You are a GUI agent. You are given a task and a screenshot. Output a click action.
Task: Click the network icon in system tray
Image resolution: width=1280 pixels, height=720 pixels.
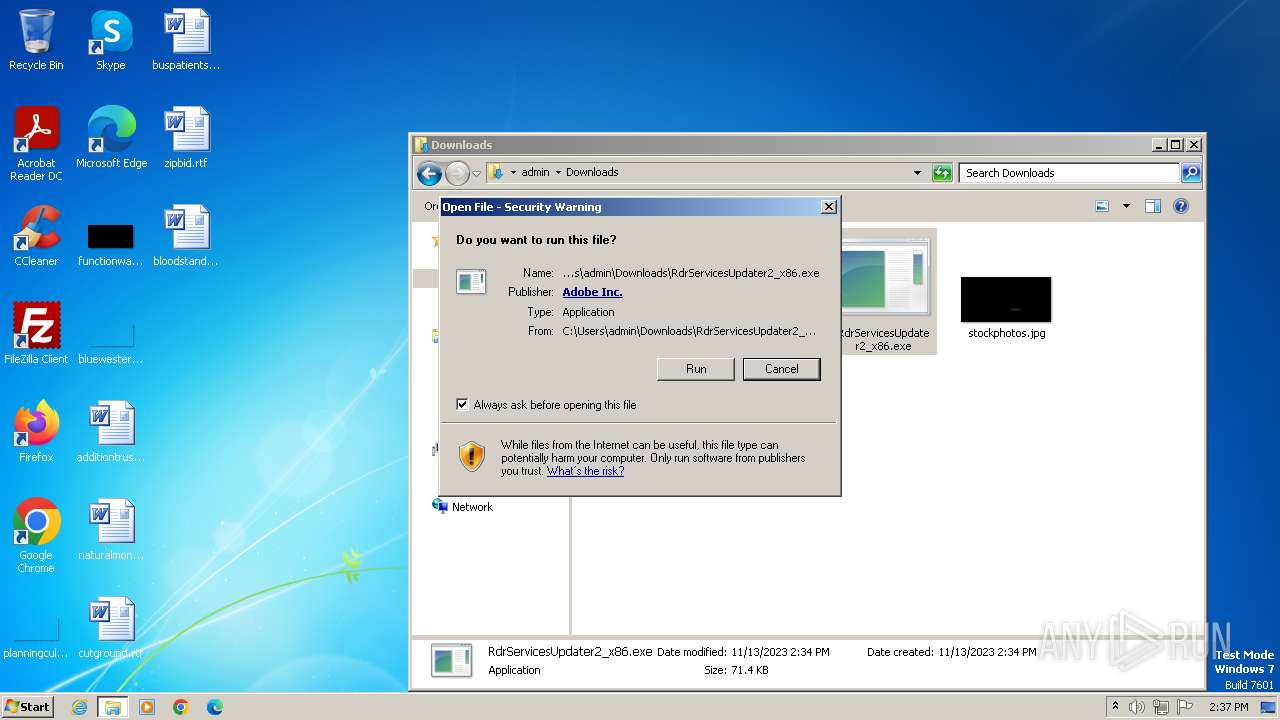tap(1161, 707)
